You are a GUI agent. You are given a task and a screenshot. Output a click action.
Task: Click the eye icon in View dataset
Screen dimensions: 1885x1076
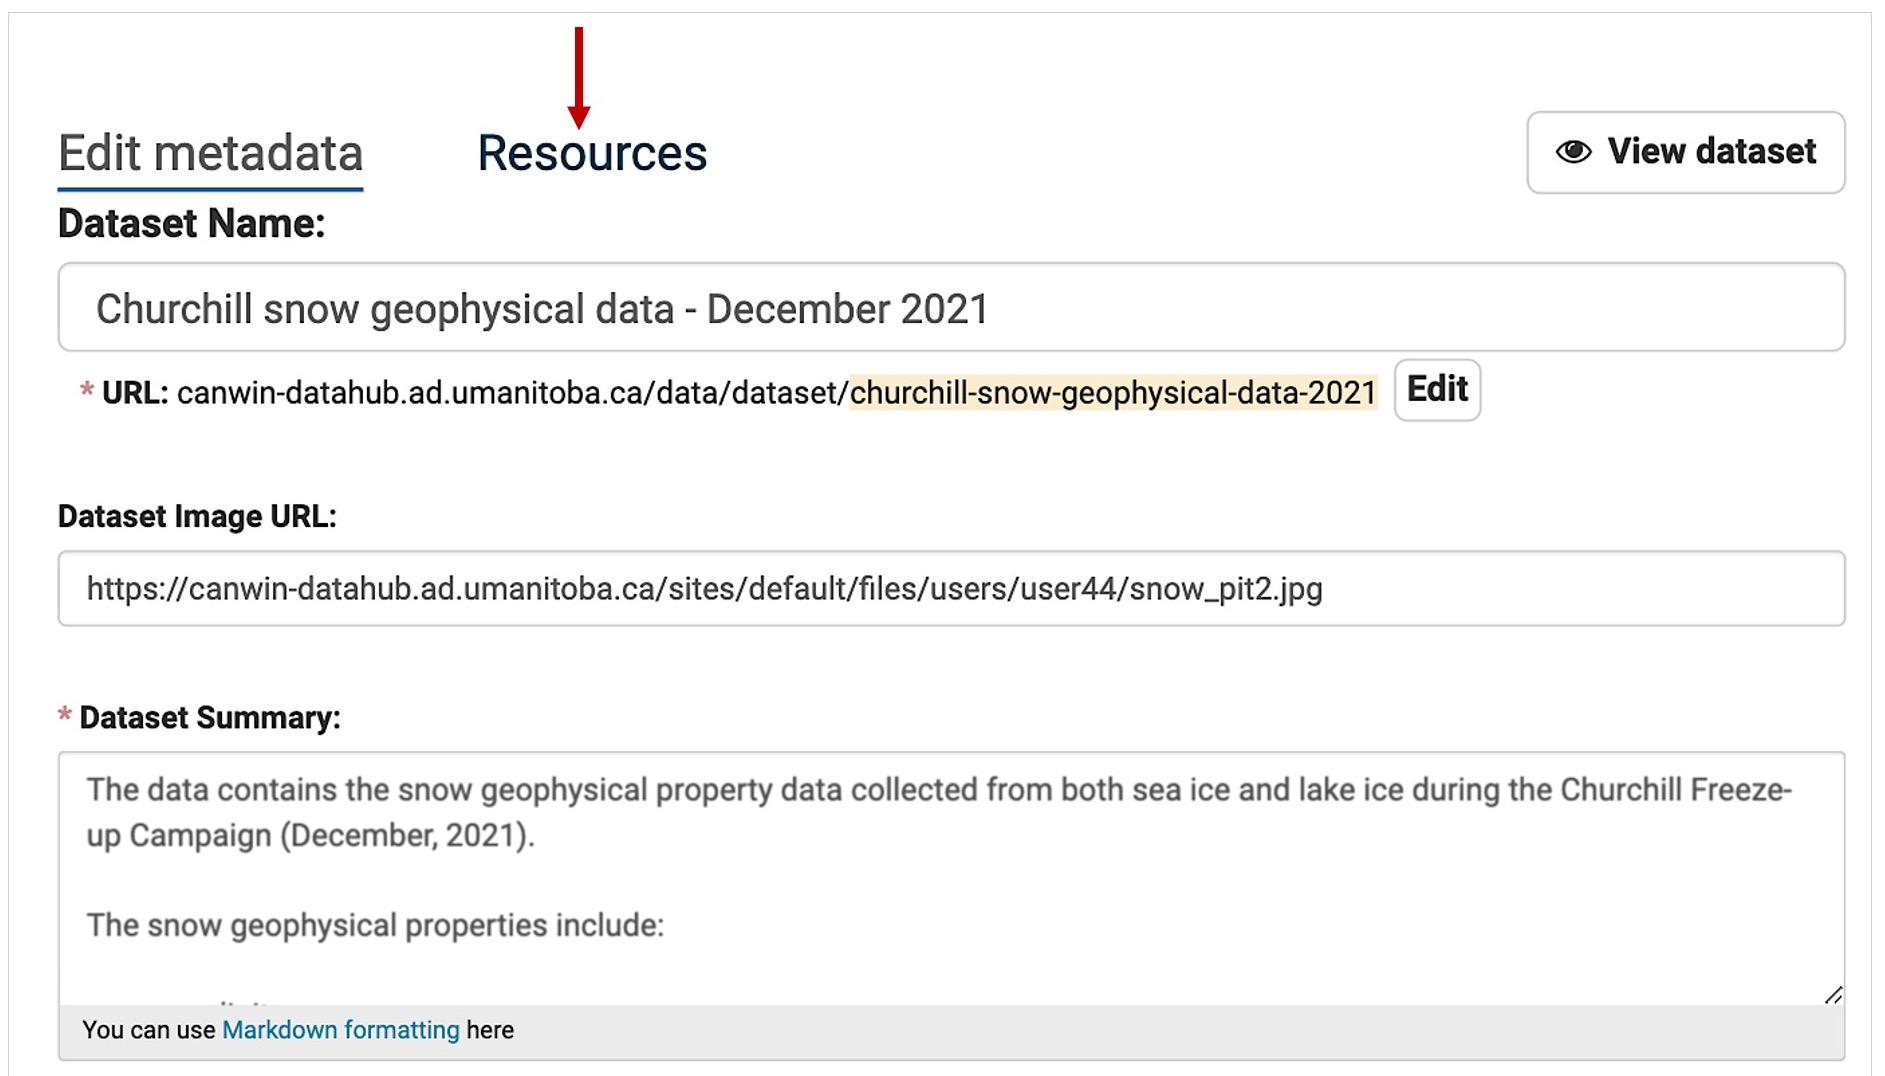coord(1573,152)
